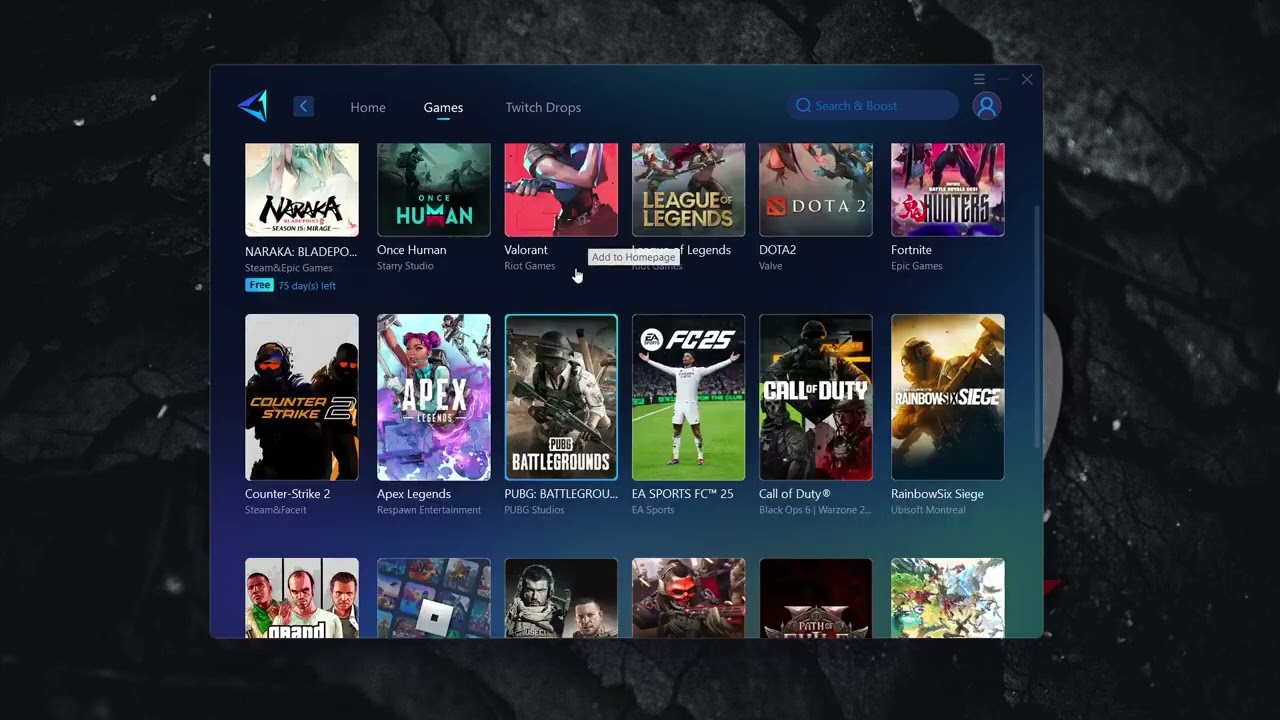Focus the Search & Boost field
This screenshot has width=1280, height=720.
click(x=872, y=106)
